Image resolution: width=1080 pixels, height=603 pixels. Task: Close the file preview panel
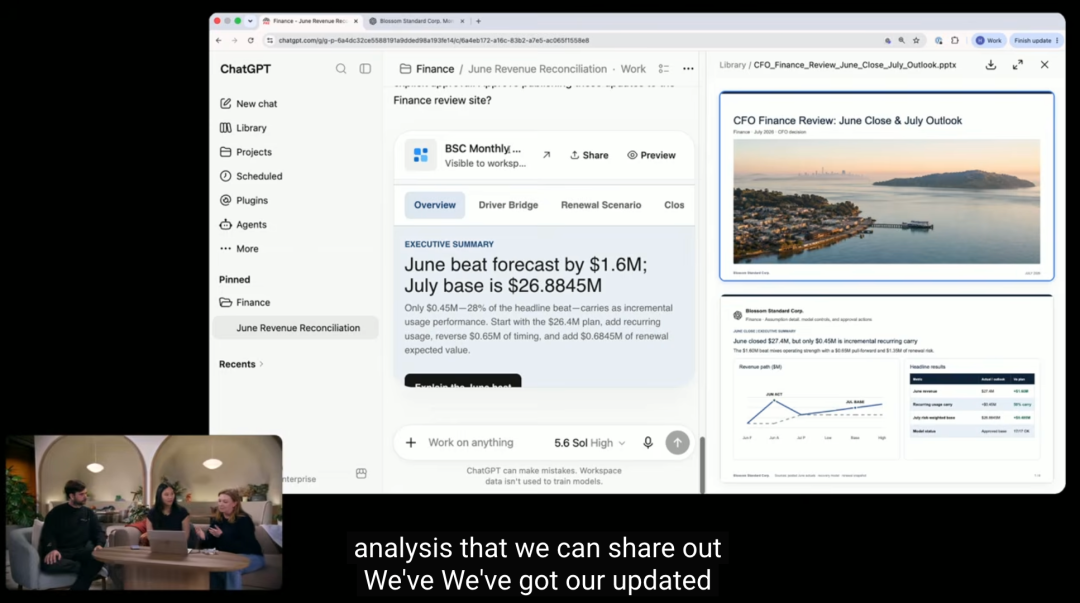coord(1044,65)
